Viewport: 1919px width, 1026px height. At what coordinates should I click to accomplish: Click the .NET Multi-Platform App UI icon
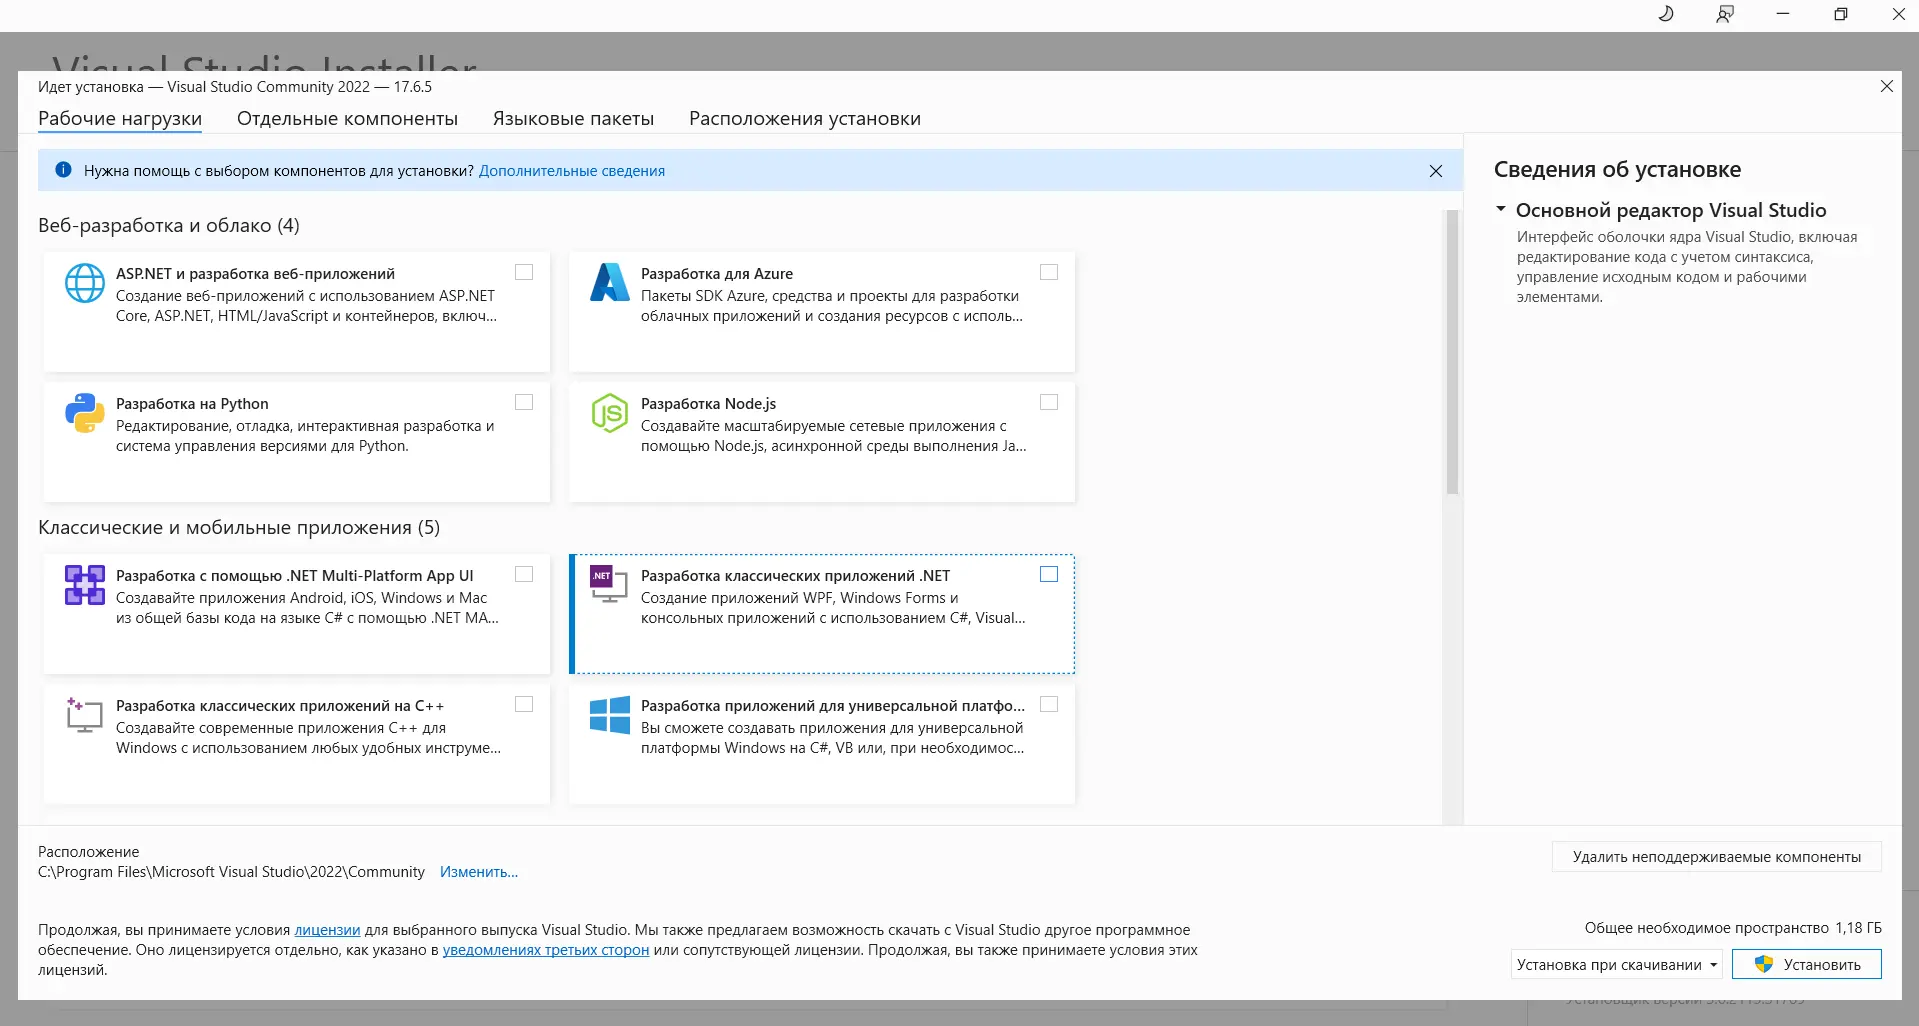(84, 585)
